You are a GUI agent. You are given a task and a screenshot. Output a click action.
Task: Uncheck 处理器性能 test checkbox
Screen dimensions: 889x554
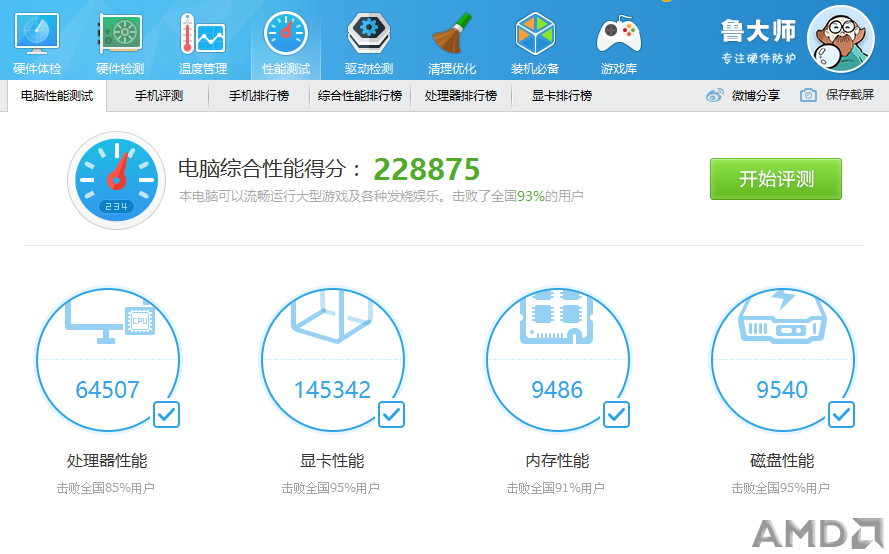(x=166, y=415)
